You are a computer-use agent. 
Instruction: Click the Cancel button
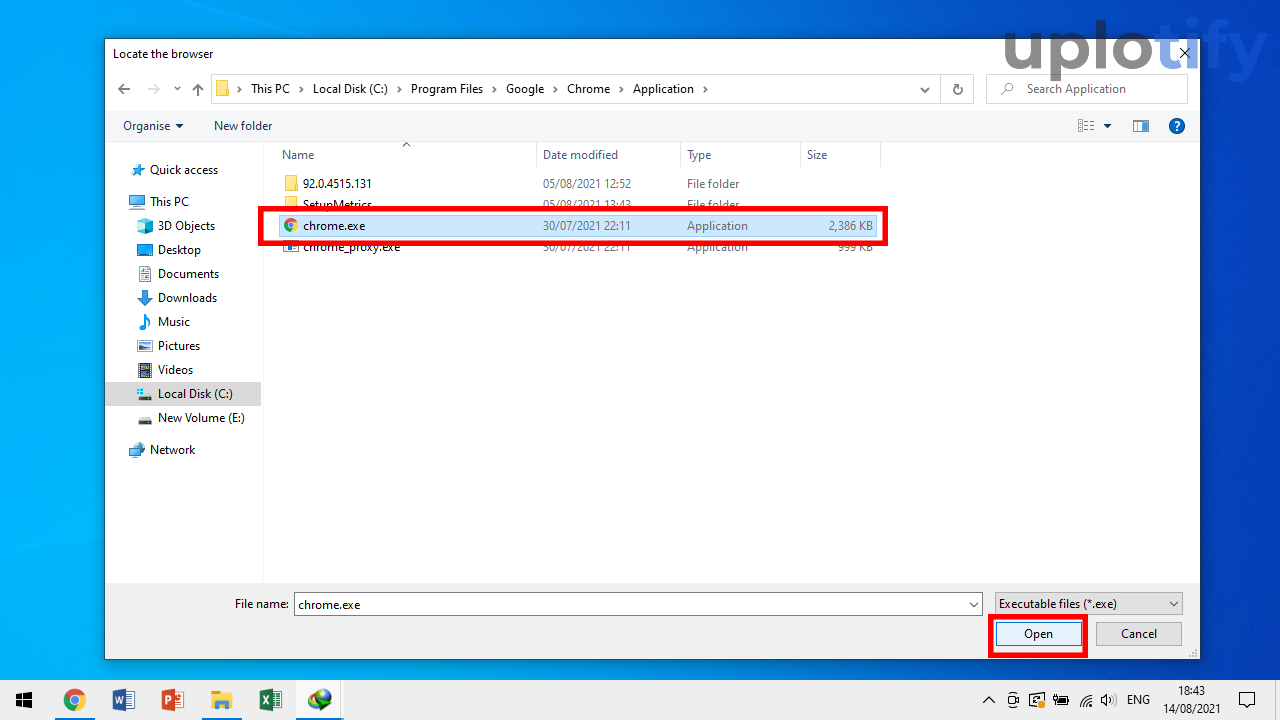pos(1139,634)
